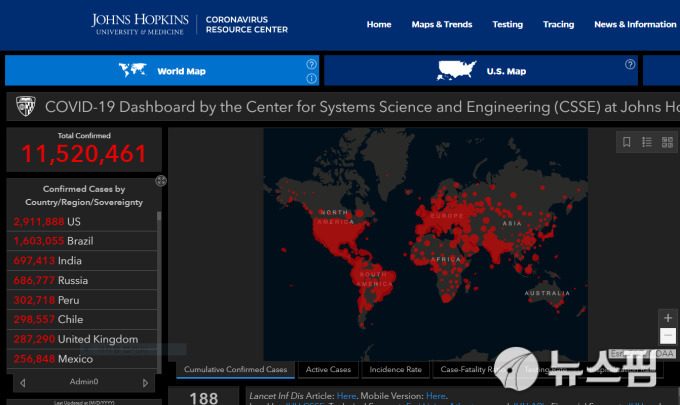Open the Testing menu
This screenshot has width=680, height=405.
click(x=507, y=24)
